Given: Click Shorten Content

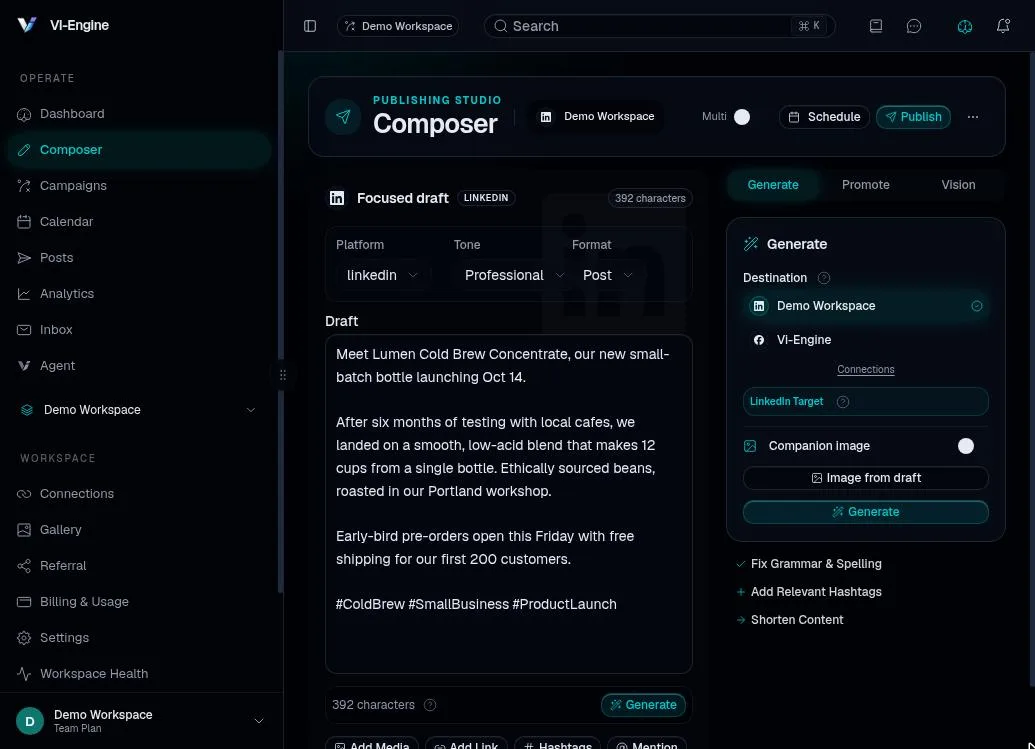Looking at the screenshot, I should pos(789,620).
